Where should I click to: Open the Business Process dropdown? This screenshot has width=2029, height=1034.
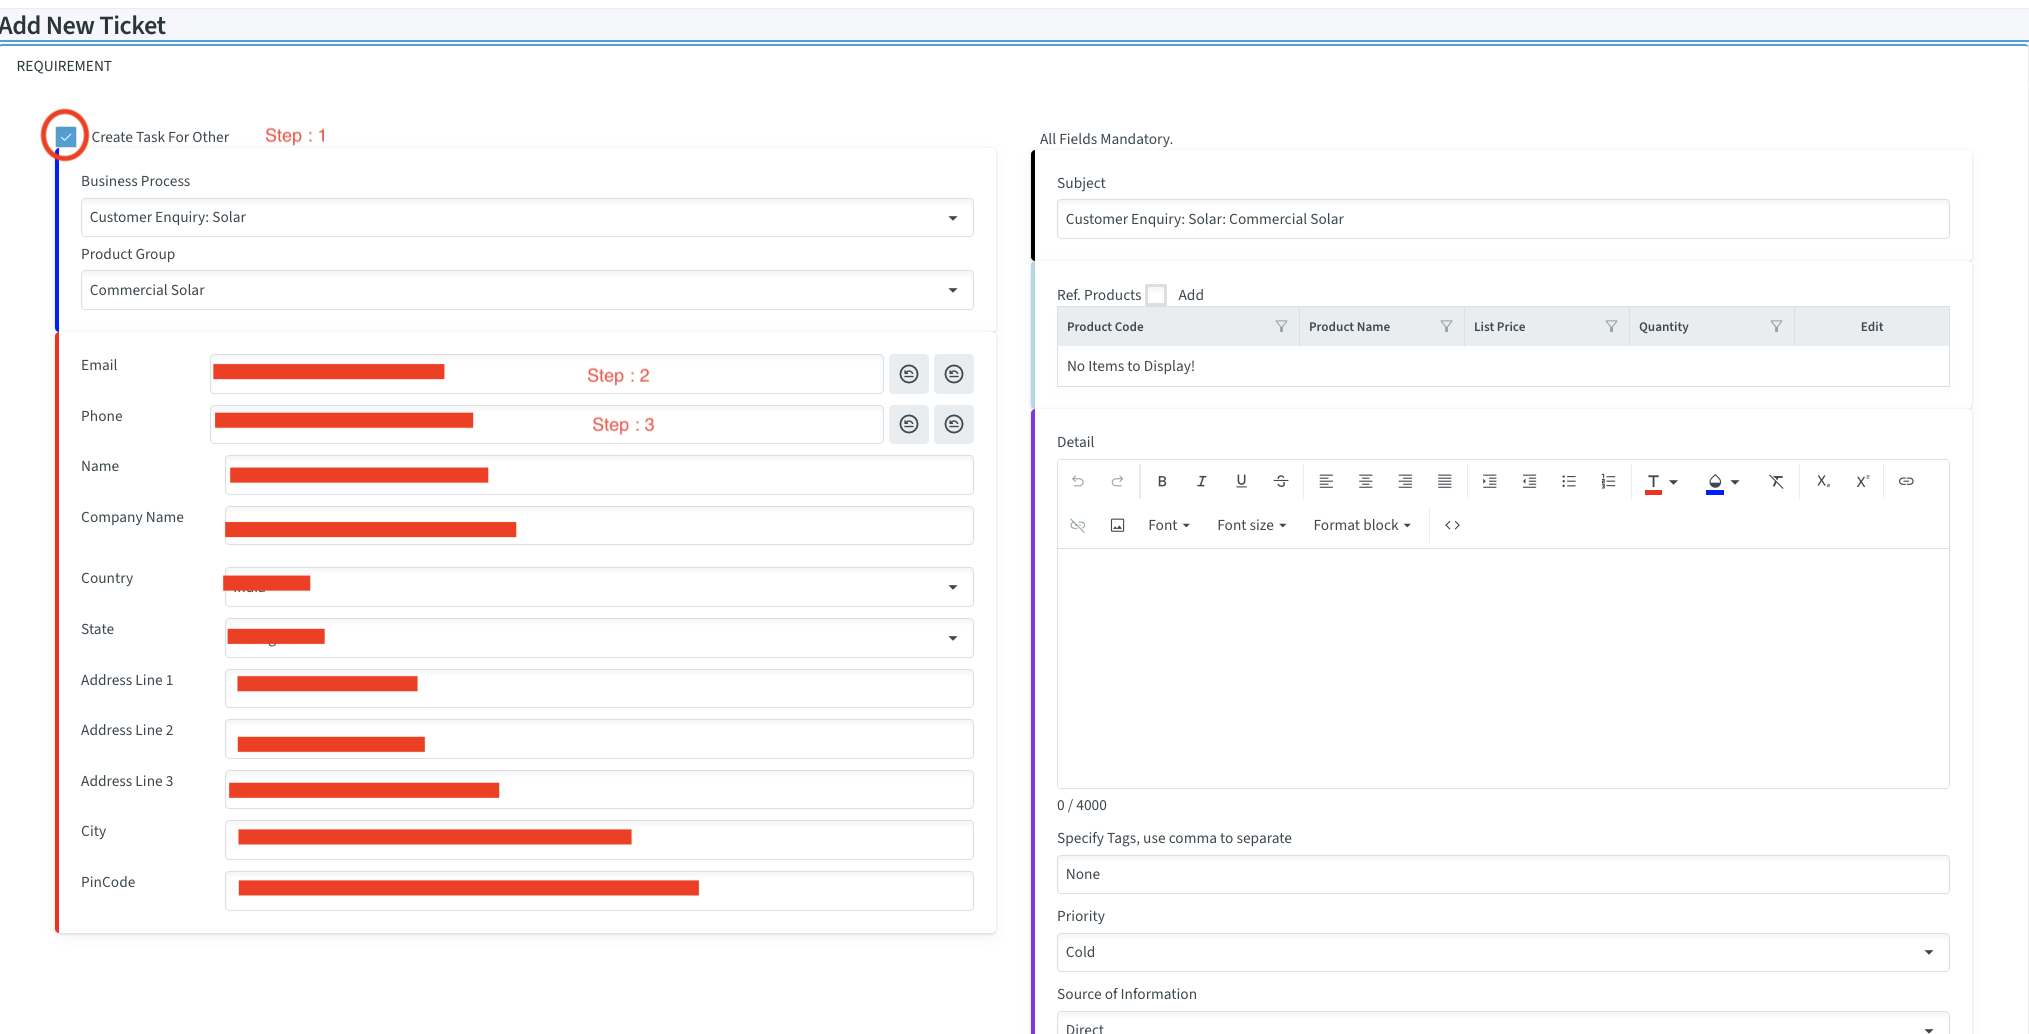click(x=526, y=218)
